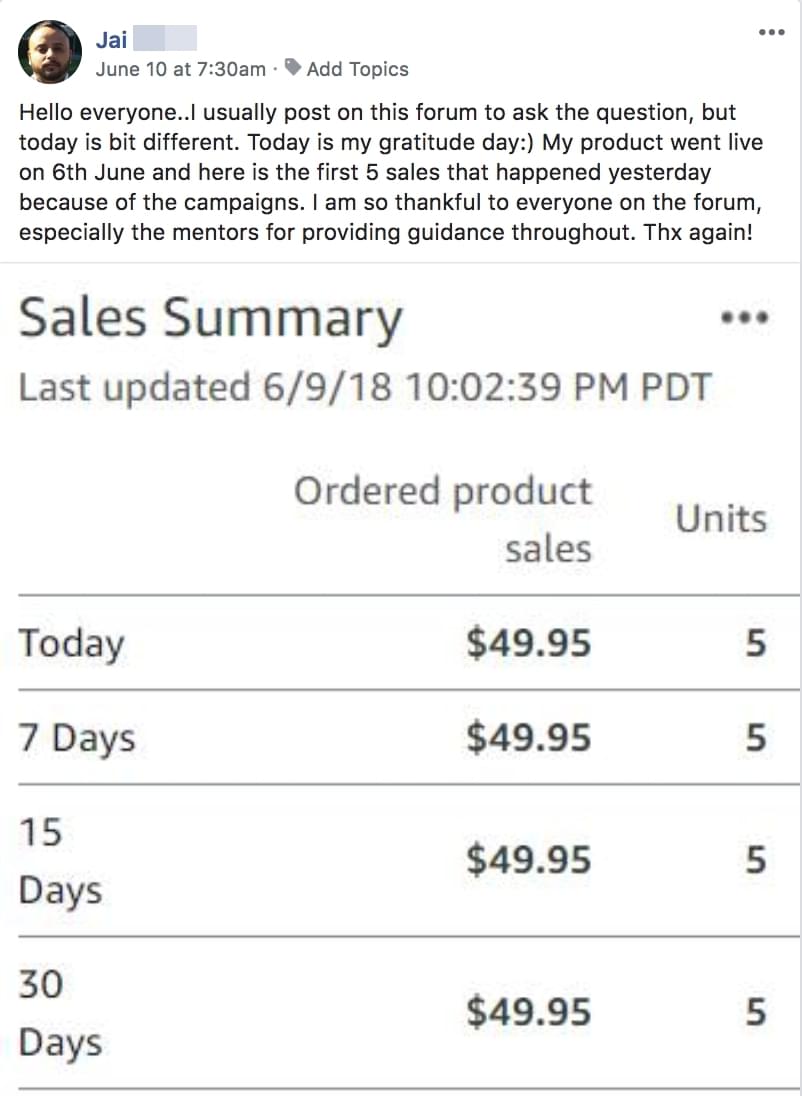Click the poster's profile picture
This screenshot has width=802, height=1096.
coord(50,52)
